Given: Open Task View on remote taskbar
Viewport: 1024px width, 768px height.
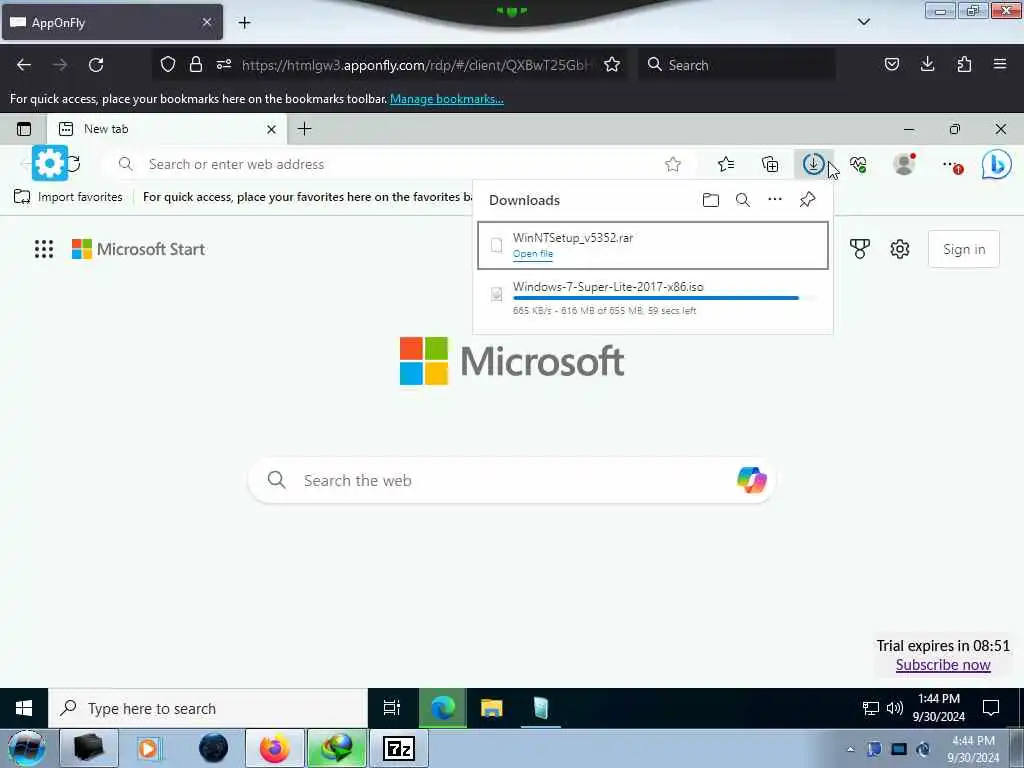Looking at the screenshot, I should coord(392,708).
